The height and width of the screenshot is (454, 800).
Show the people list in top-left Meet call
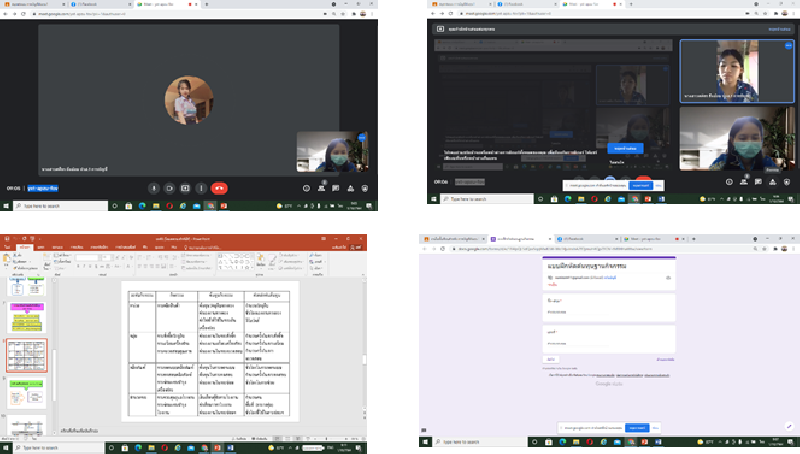pos(322,187)
